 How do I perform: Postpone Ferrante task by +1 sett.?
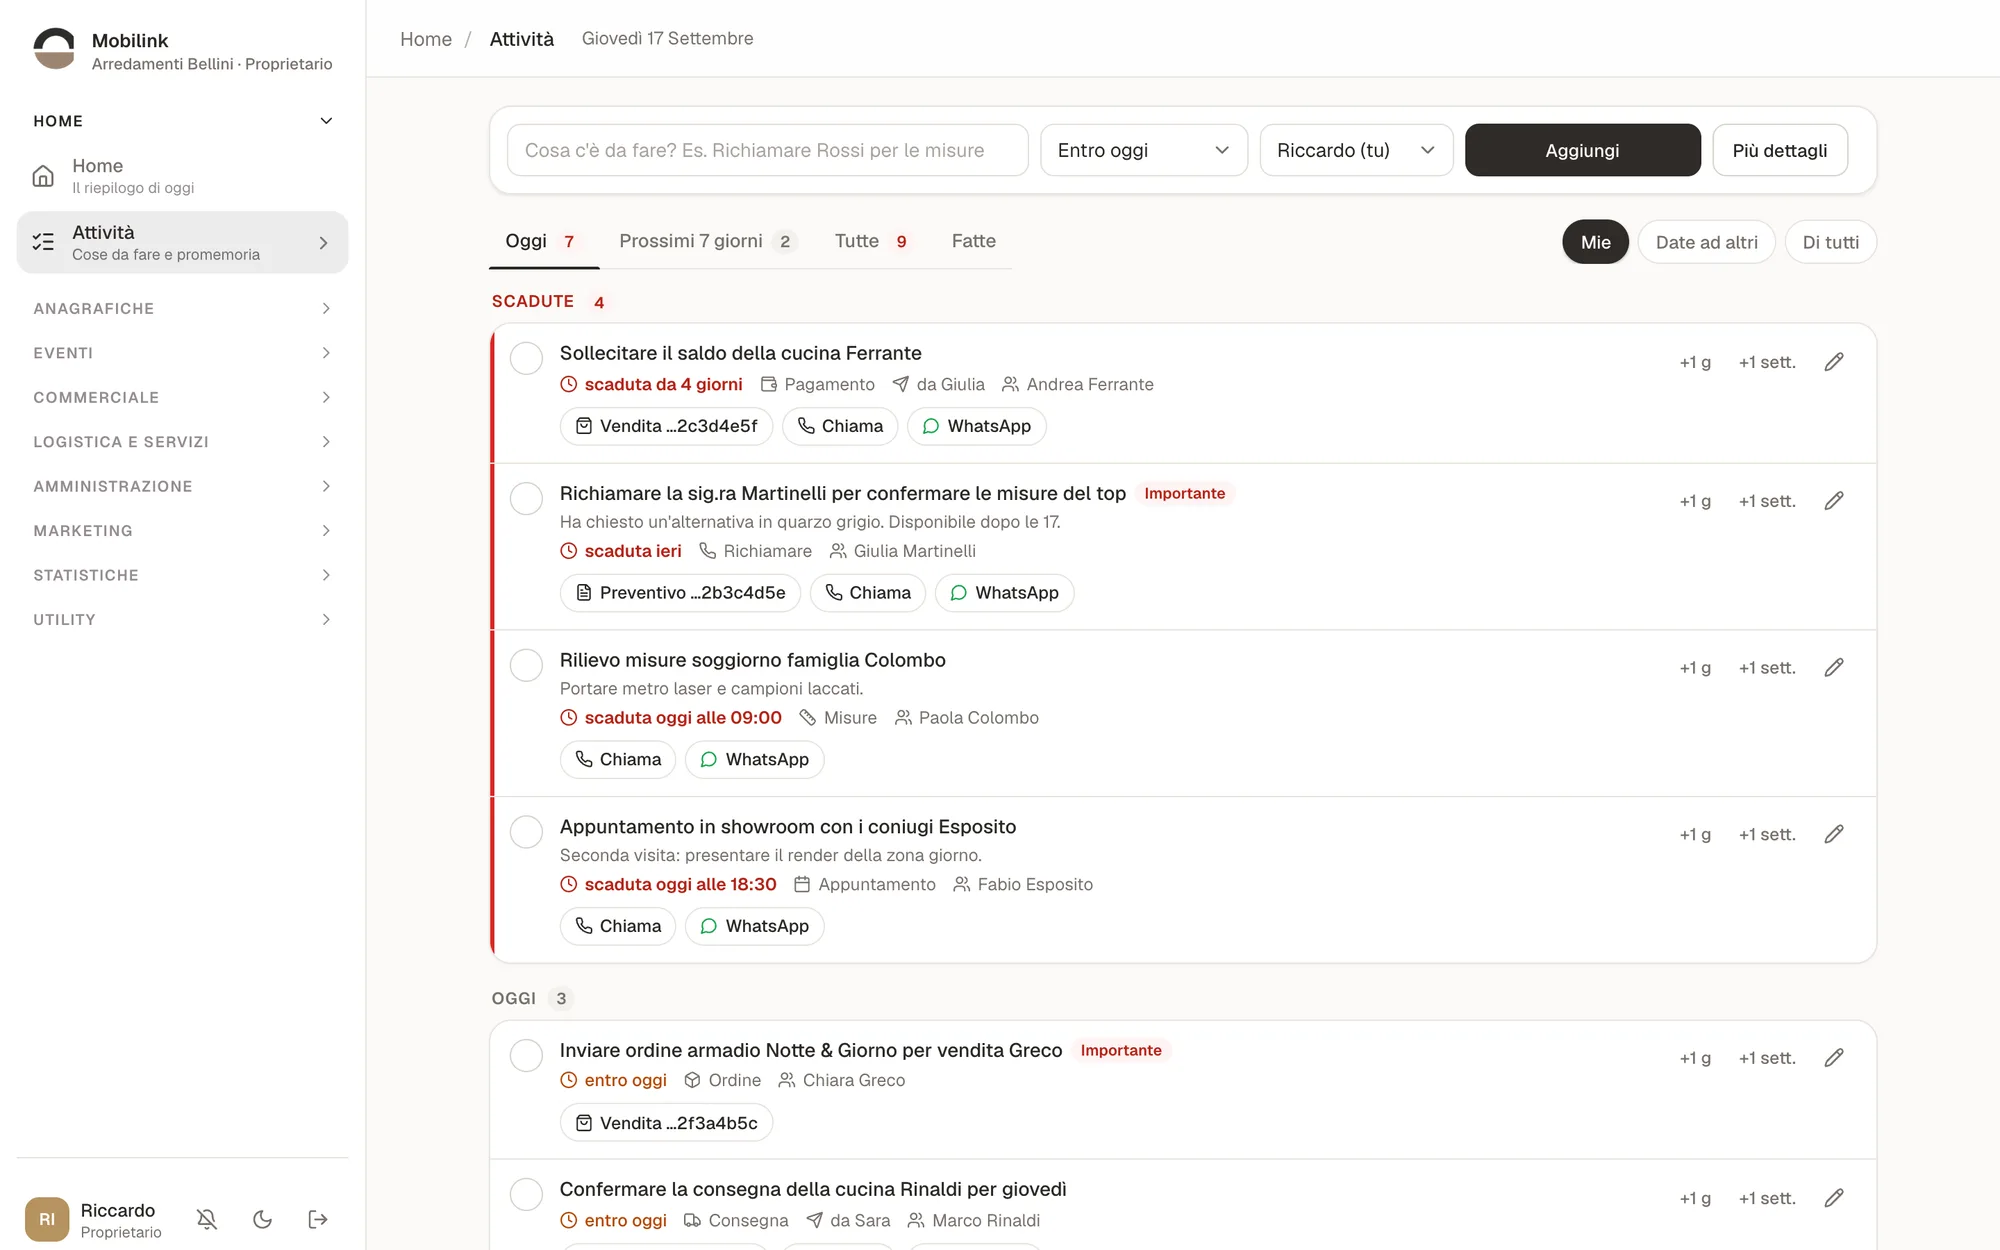pyautogui.click(x=1767, y=362)
